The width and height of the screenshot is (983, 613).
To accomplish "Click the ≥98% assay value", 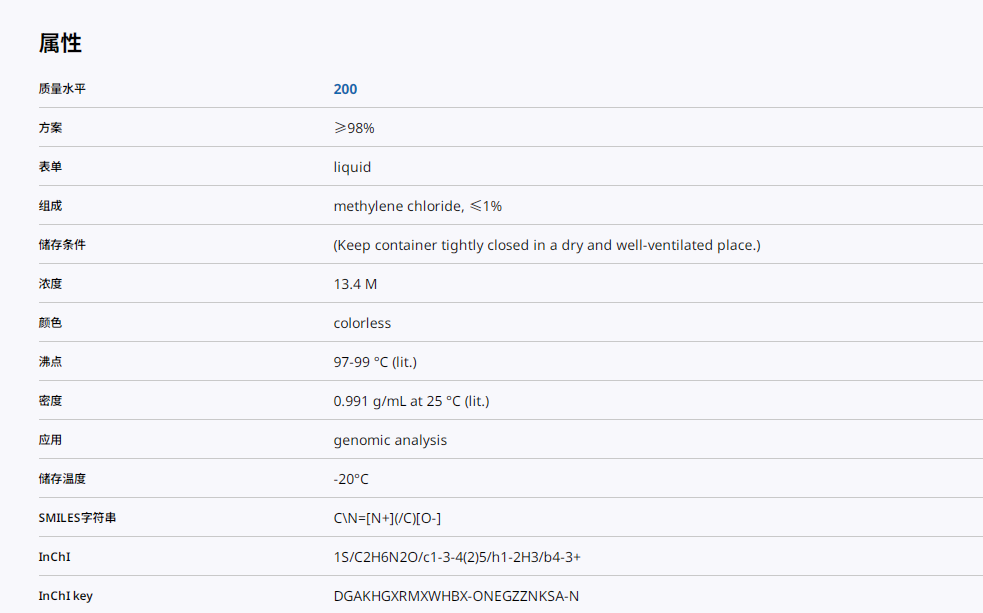I will [x=354, y=128].
